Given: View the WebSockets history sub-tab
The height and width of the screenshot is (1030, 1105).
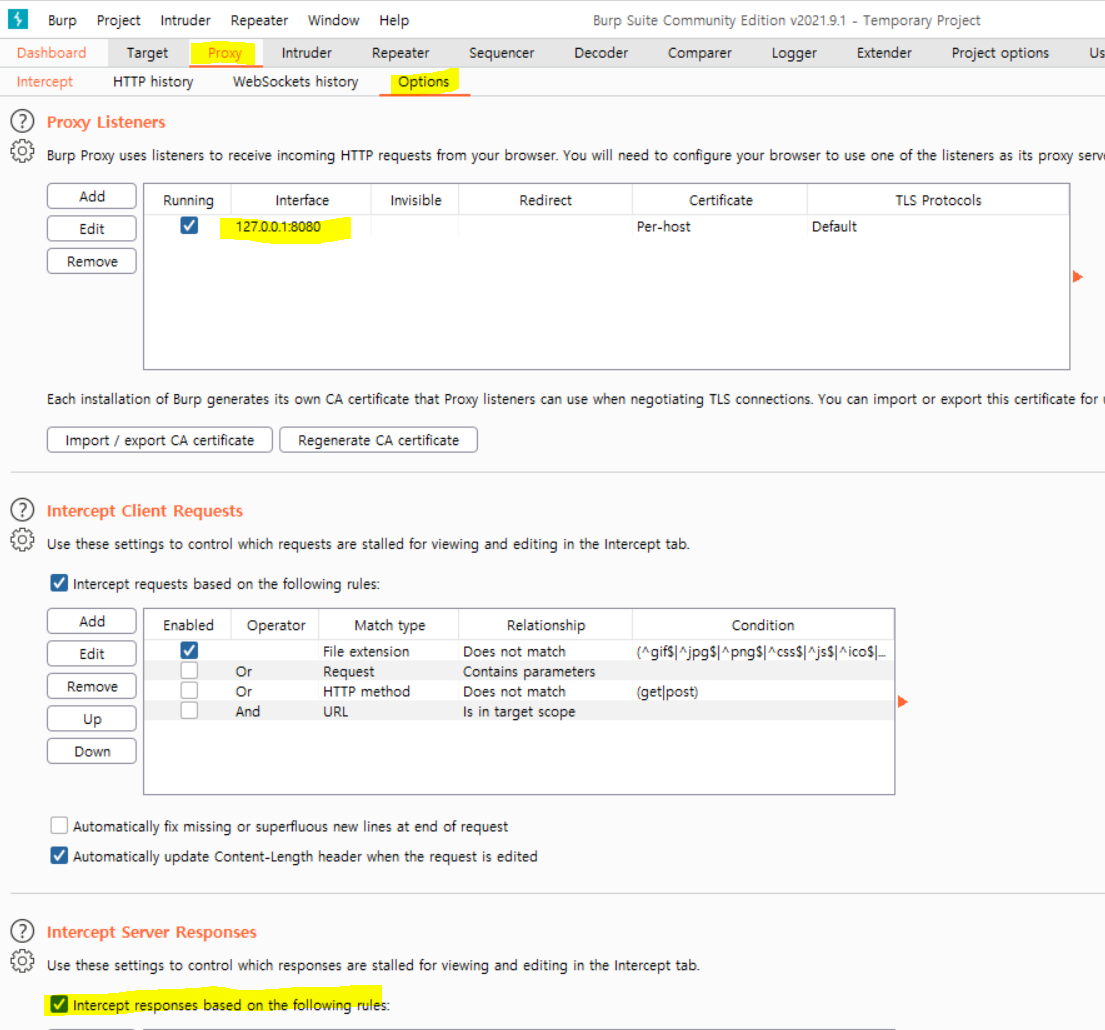Looking at the screenshot, I should point(295,82).
